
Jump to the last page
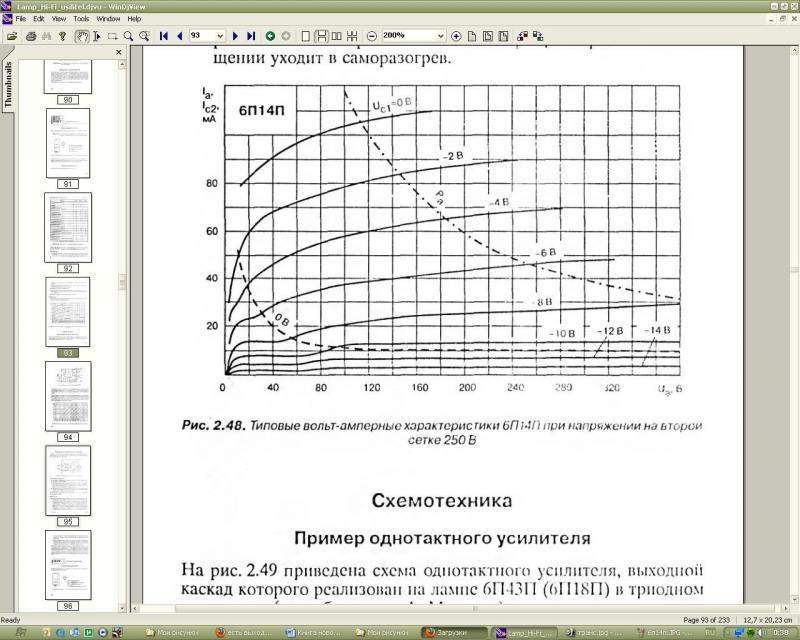pos(251,36)
